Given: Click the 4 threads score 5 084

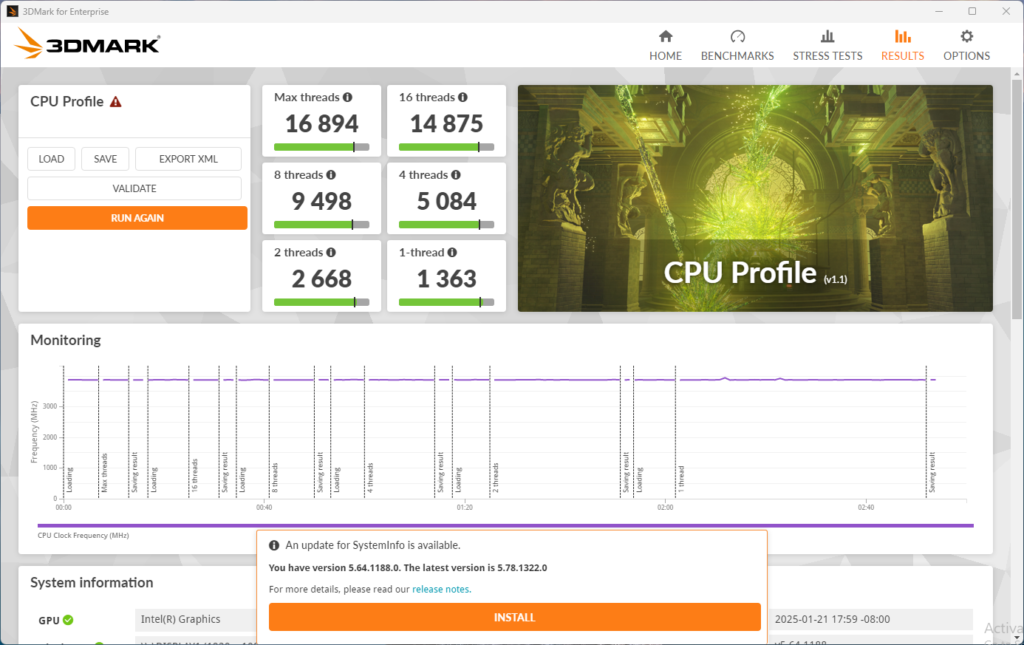Looking at the screenshot, I should 447,201.
